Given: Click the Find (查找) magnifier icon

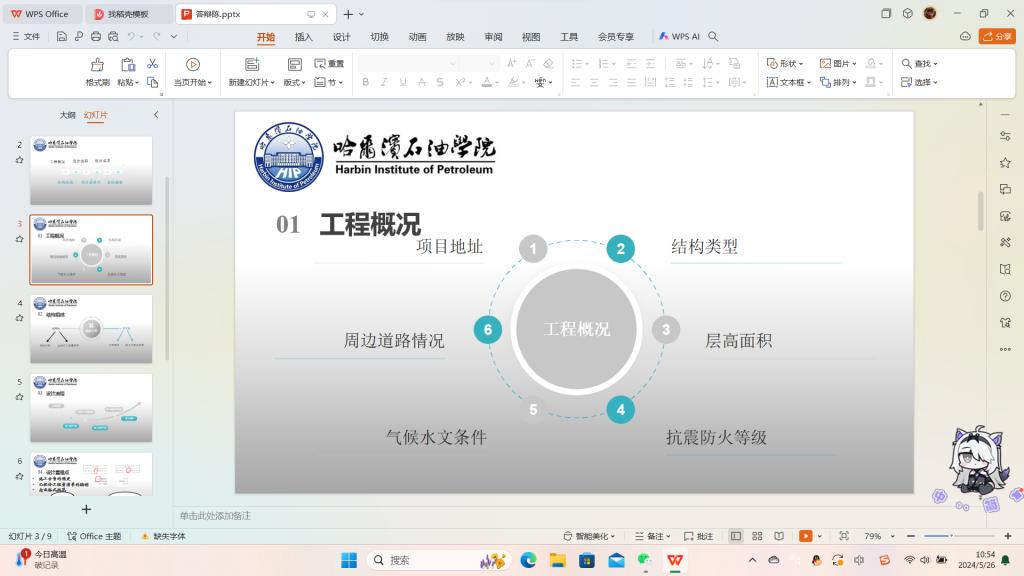Looking at the screenshot, I should tap(907, 63).
